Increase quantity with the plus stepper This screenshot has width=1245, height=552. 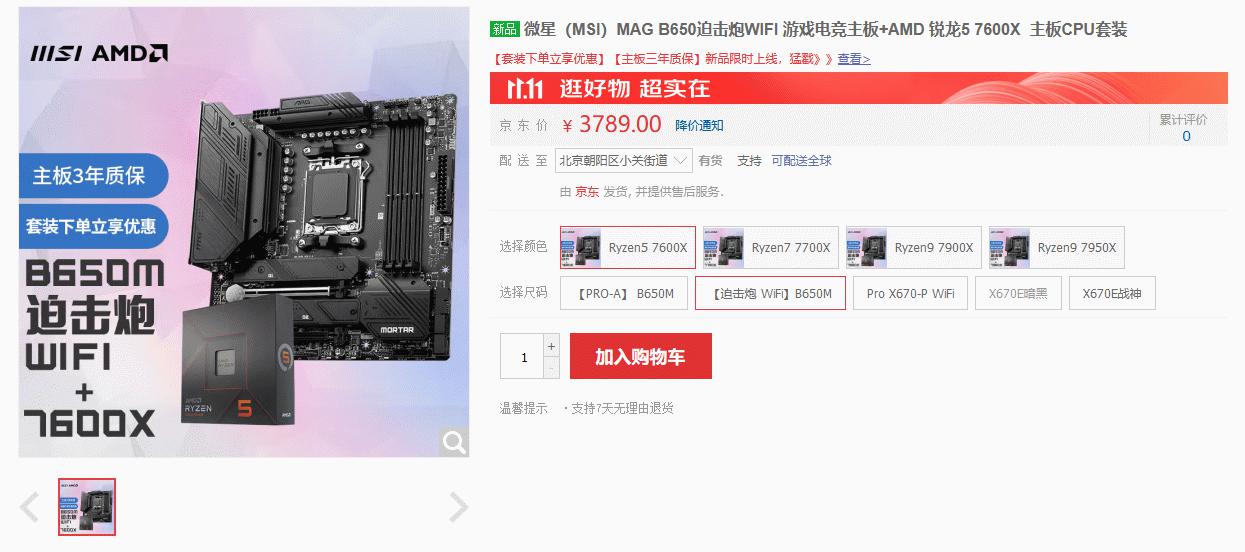(x=551, y=346)
